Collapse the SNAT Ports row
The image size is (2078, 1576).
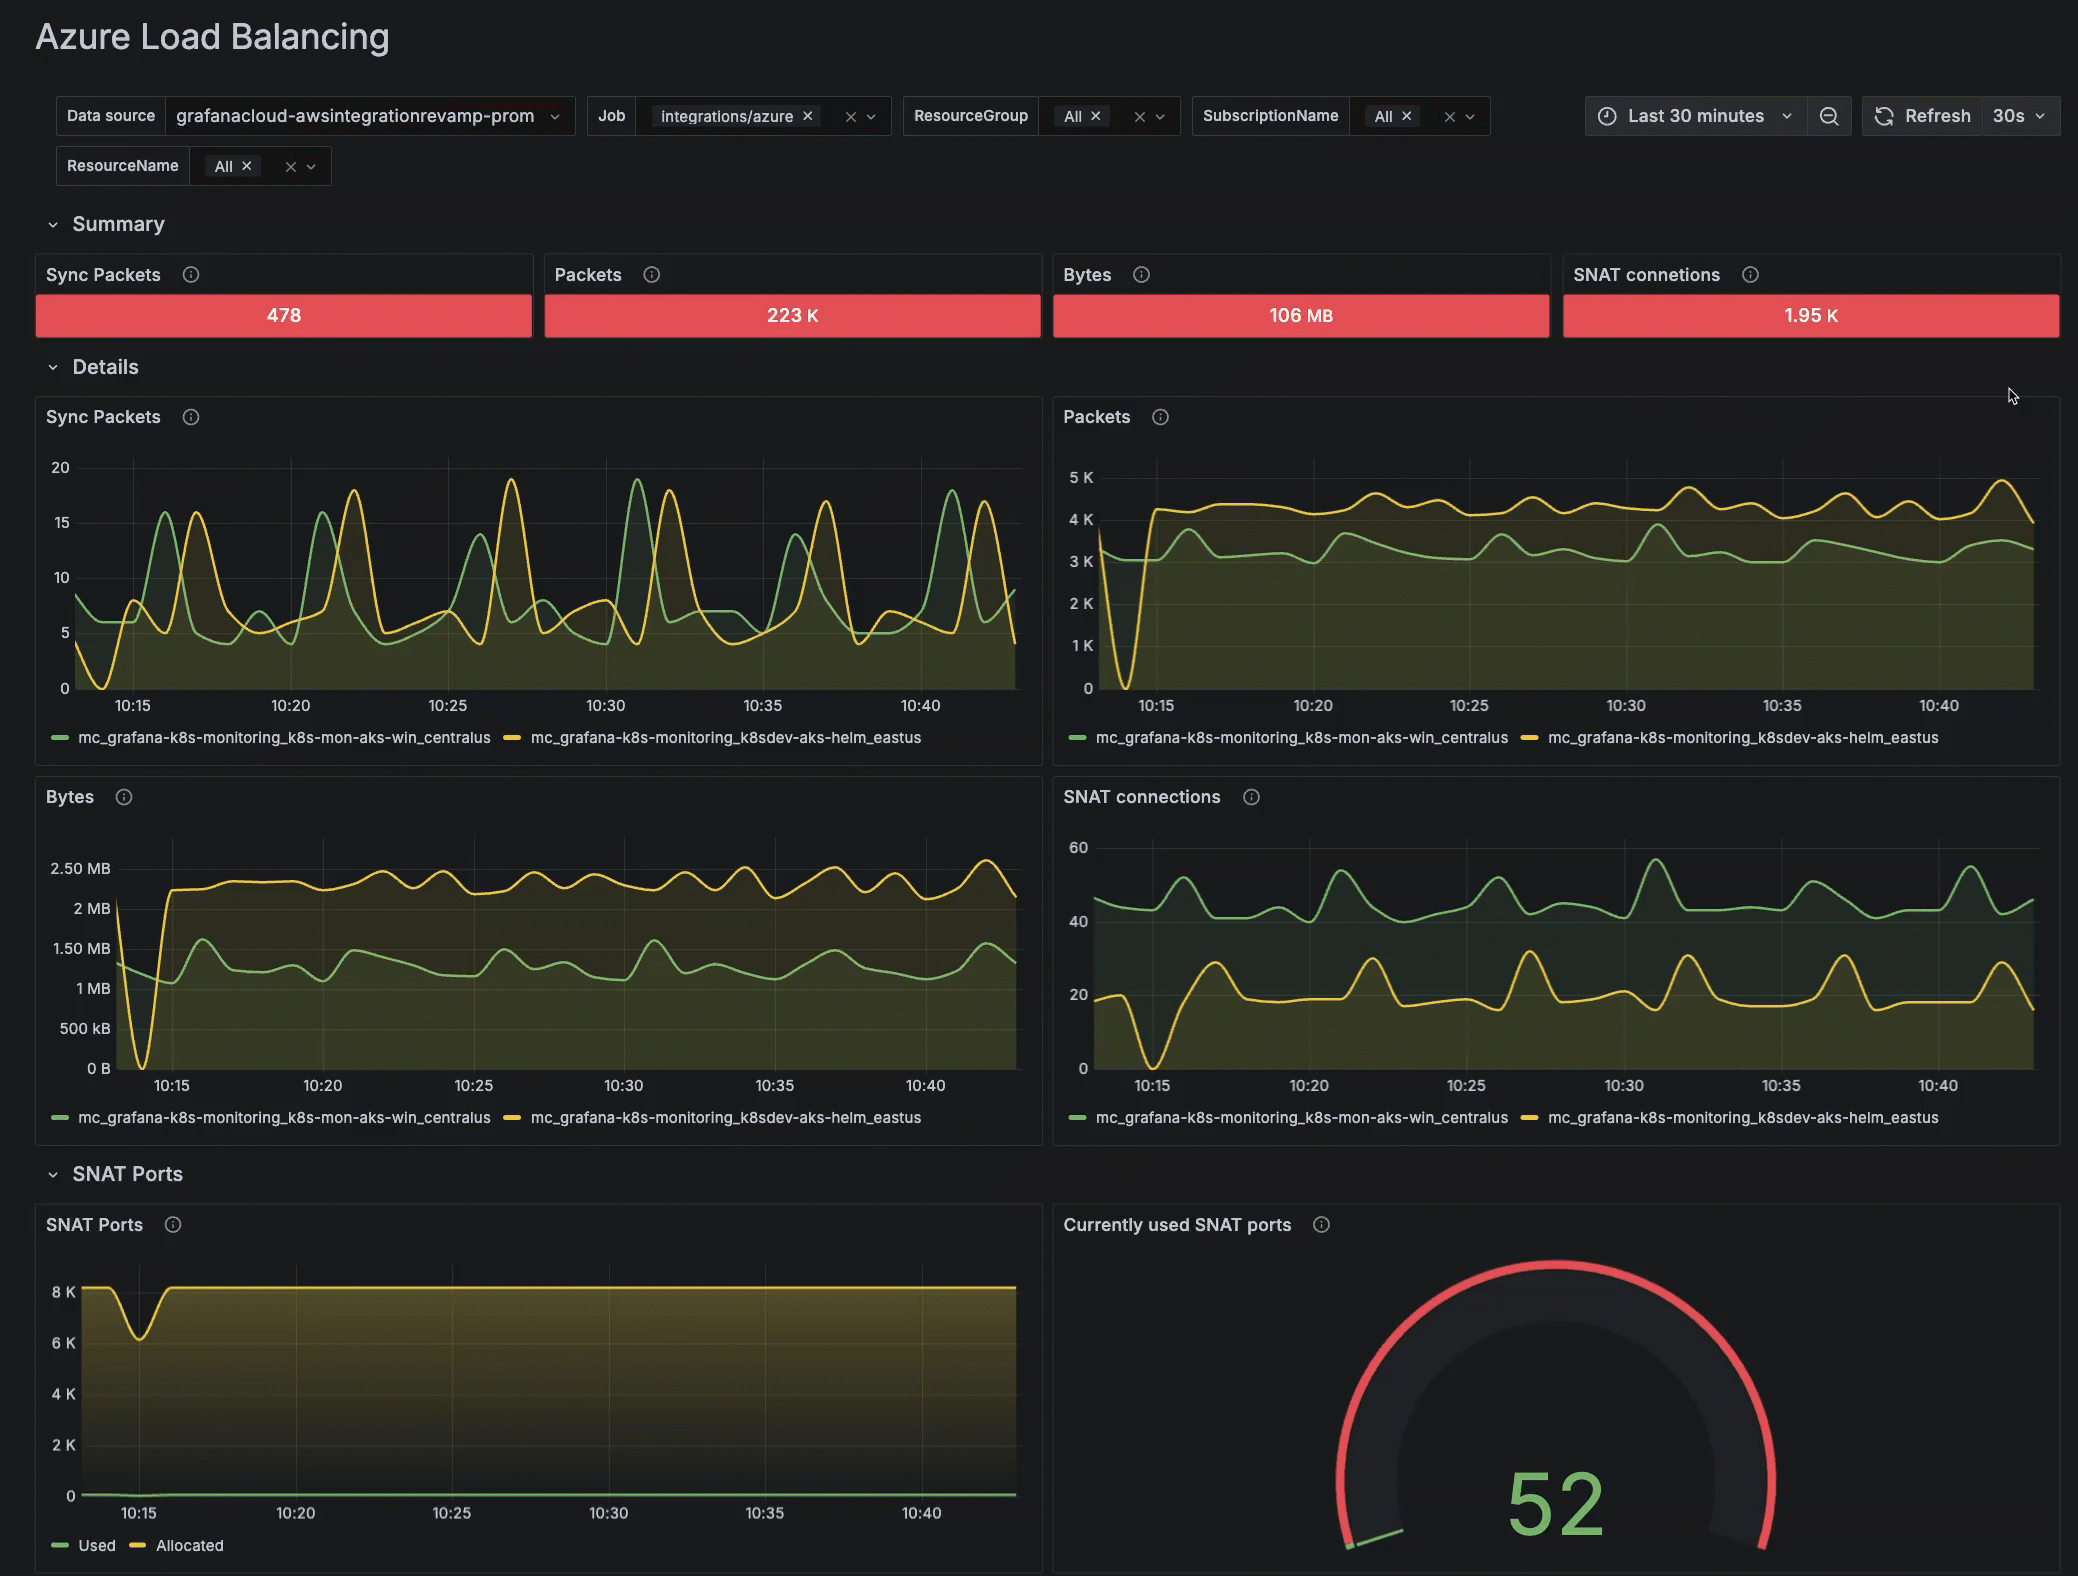coord(53,1175)
